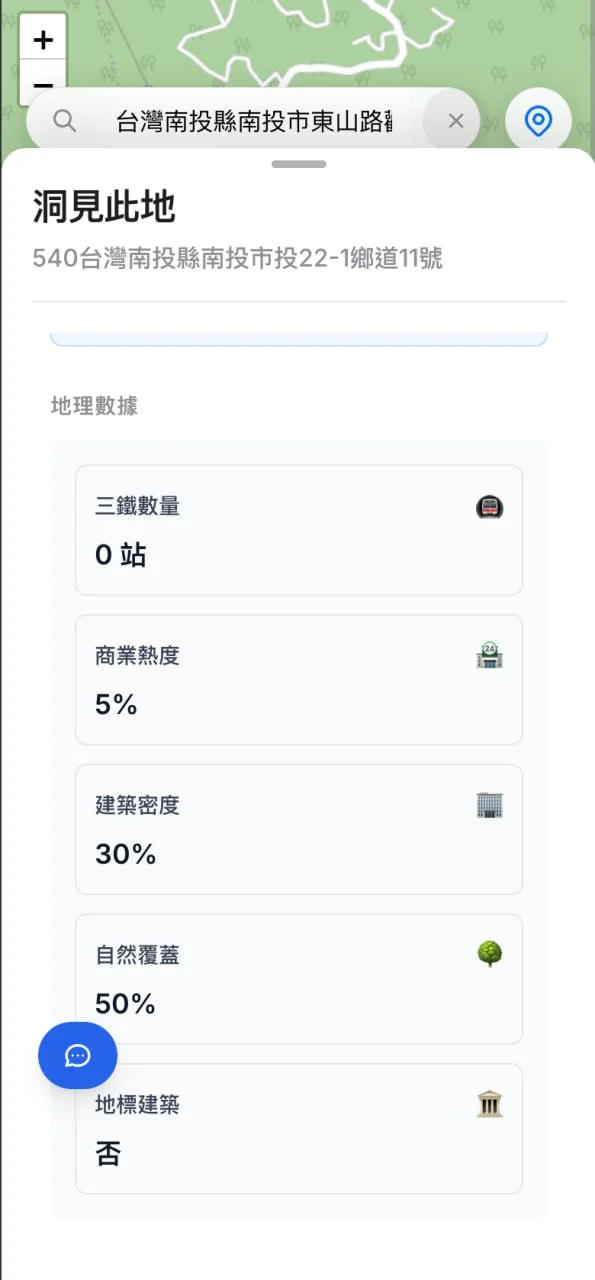
Task: Select the metro icon on 三鐵數量 card
Action: [x=489, y=507]
